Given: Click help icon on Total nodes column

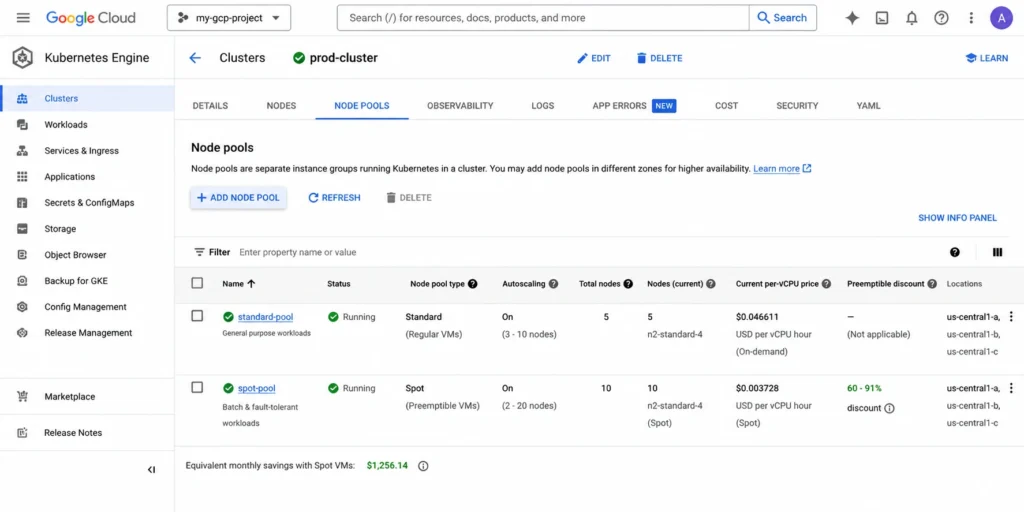Looking at the screenshot, I should coord(628,284).
